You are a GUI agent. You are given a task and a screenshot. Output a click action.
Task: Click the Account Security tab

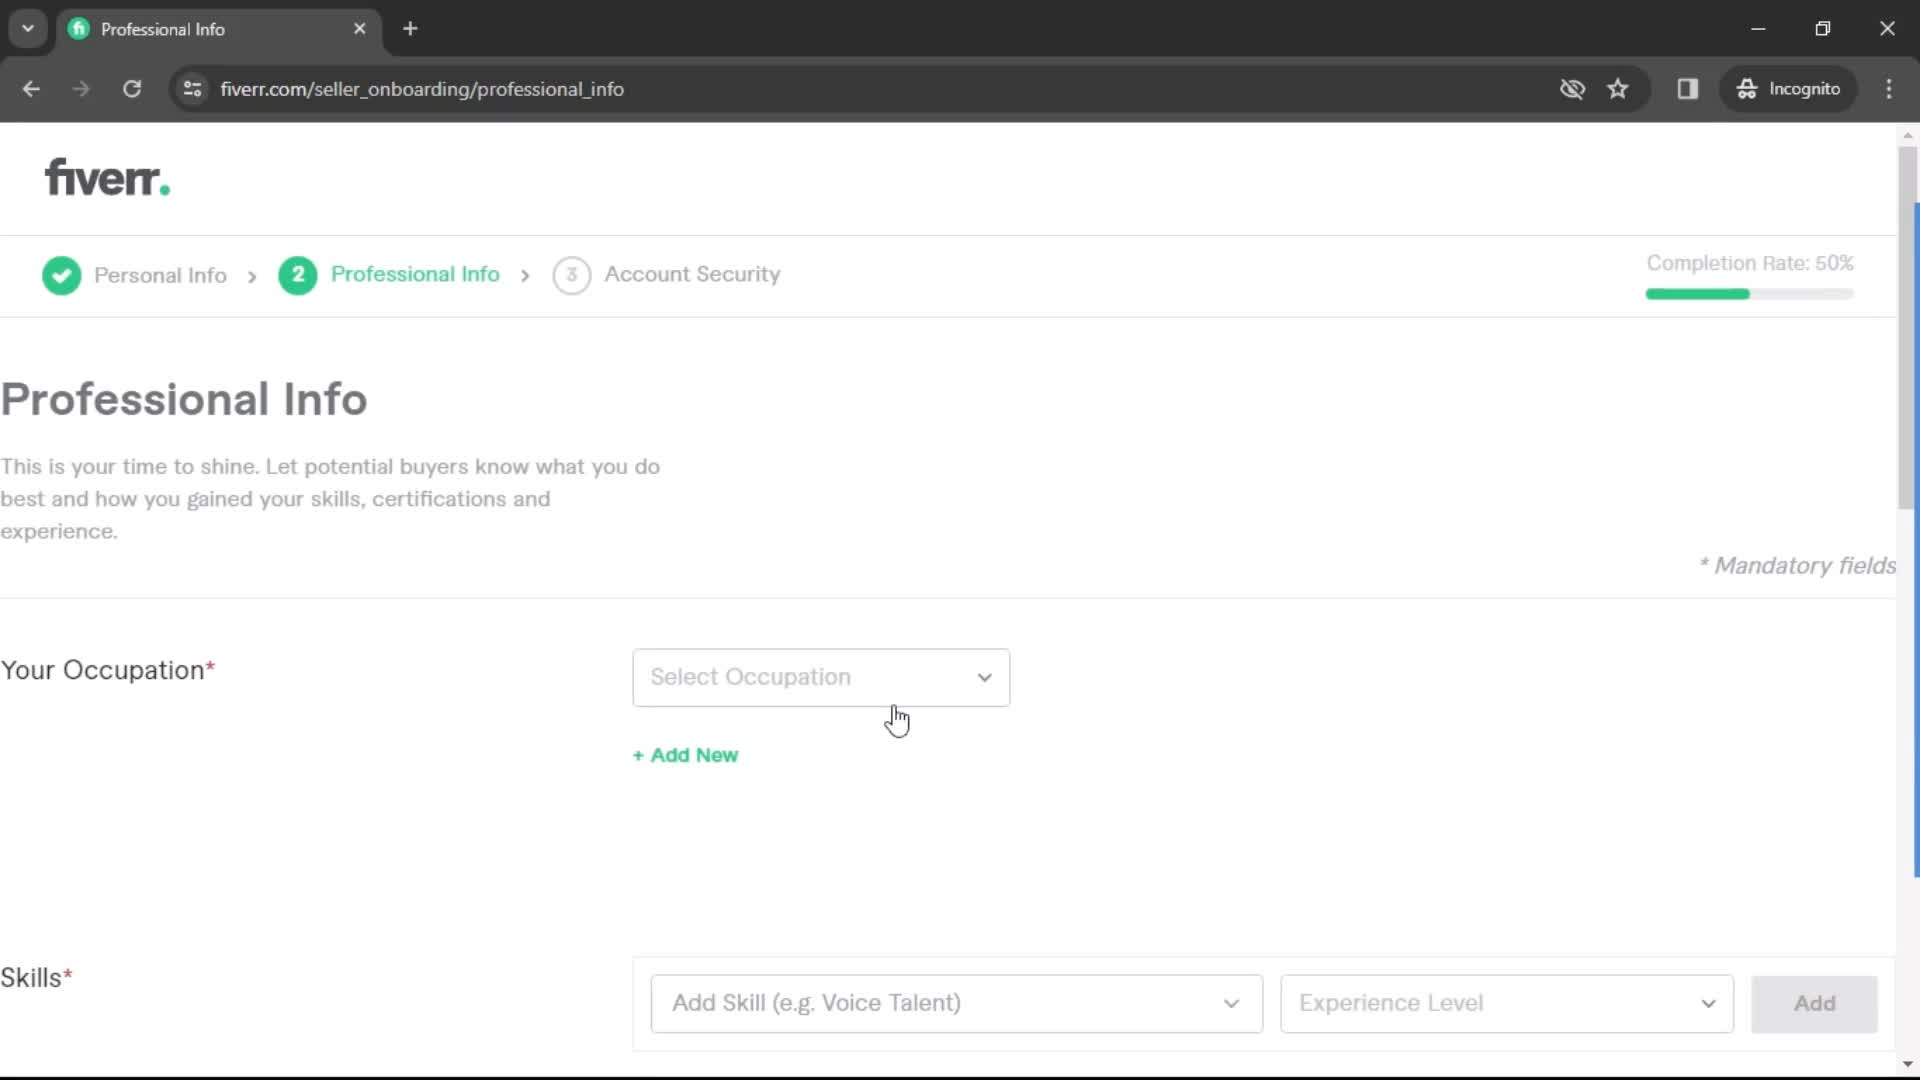(x=690, y=273)
